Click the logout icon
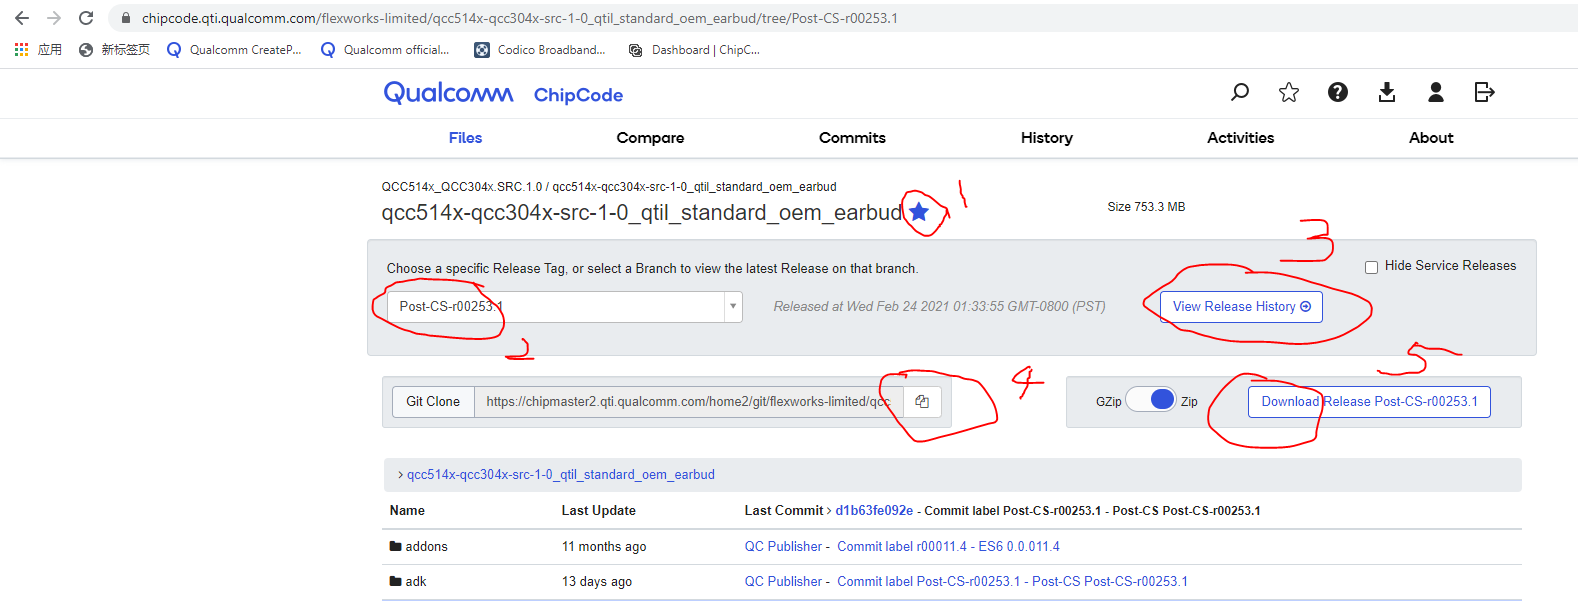Viewport: 1578px width, 601px height. coord(1485,92)
